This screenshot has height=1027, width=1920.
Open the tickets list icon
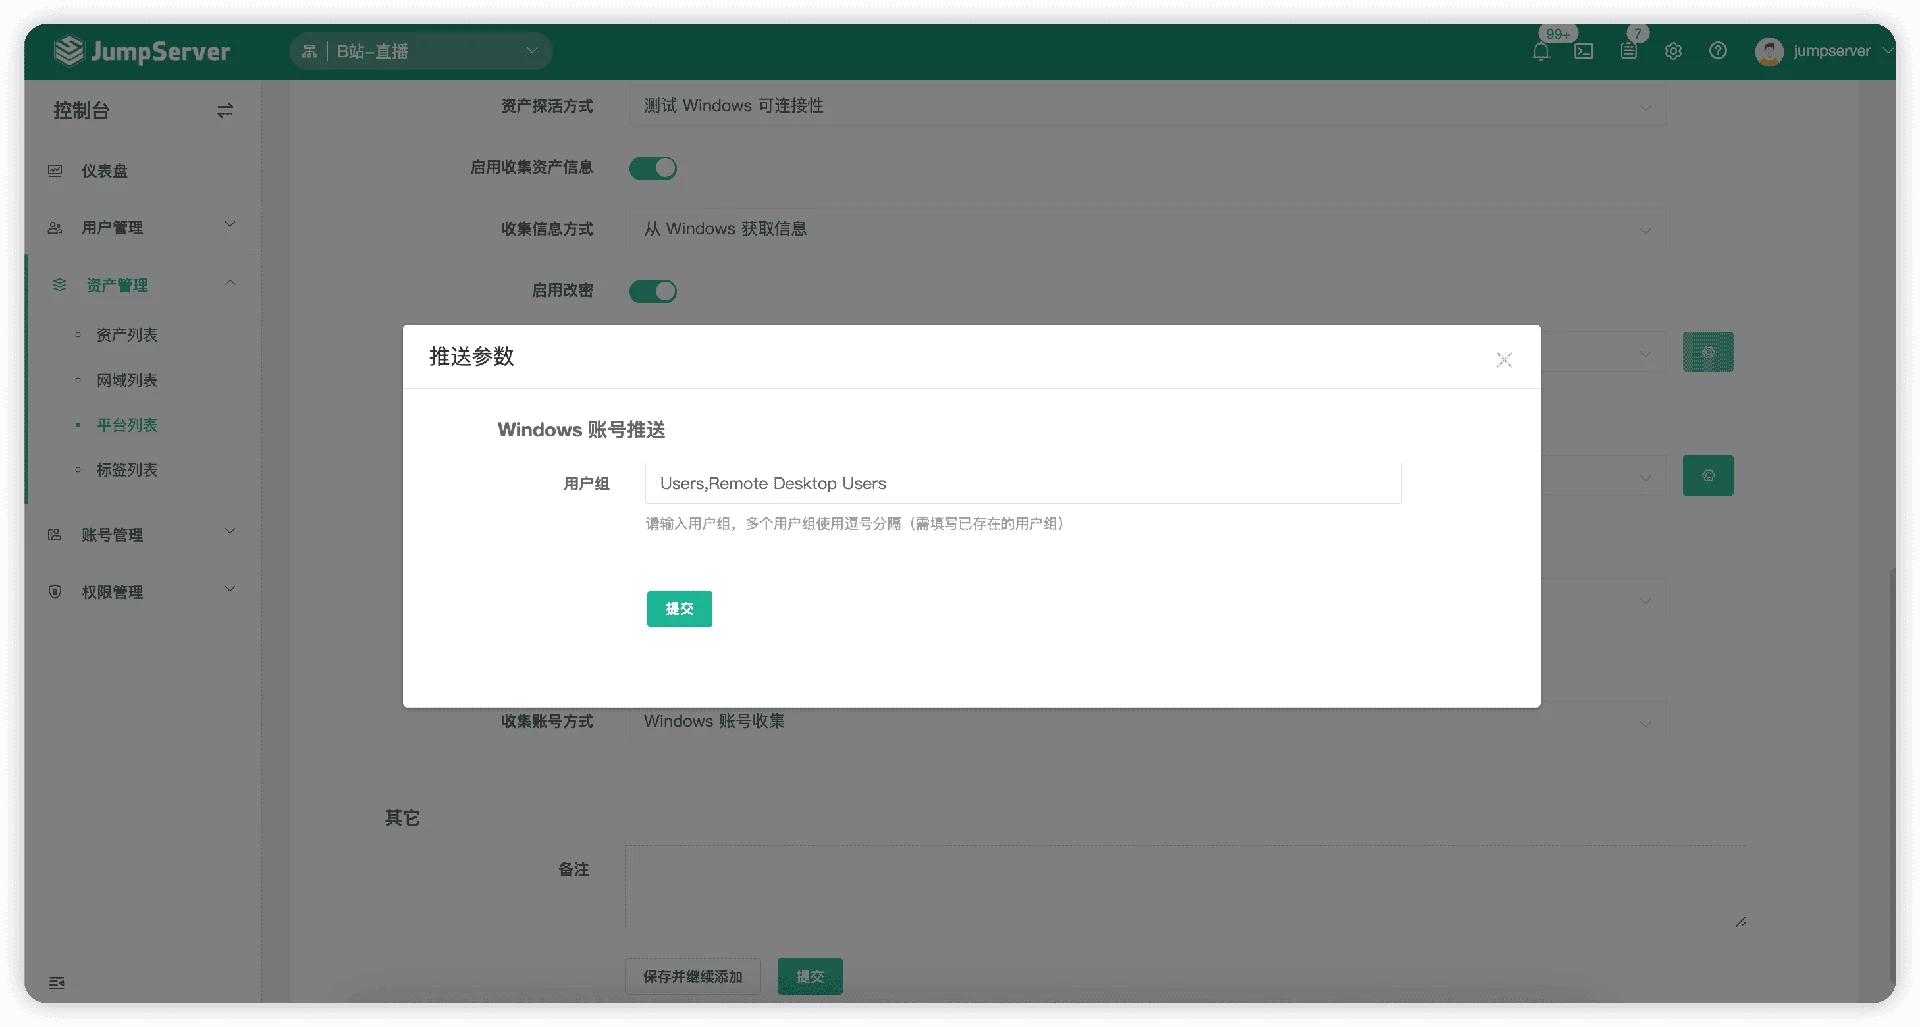(x=1629, y=51)
